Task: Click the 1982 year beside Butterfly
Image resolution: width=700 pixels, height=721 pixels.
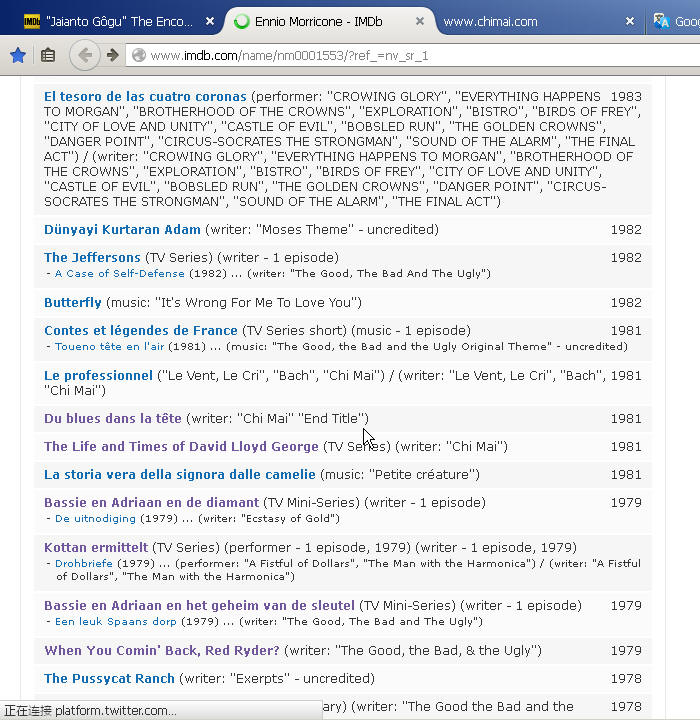Action: [626, 303]
